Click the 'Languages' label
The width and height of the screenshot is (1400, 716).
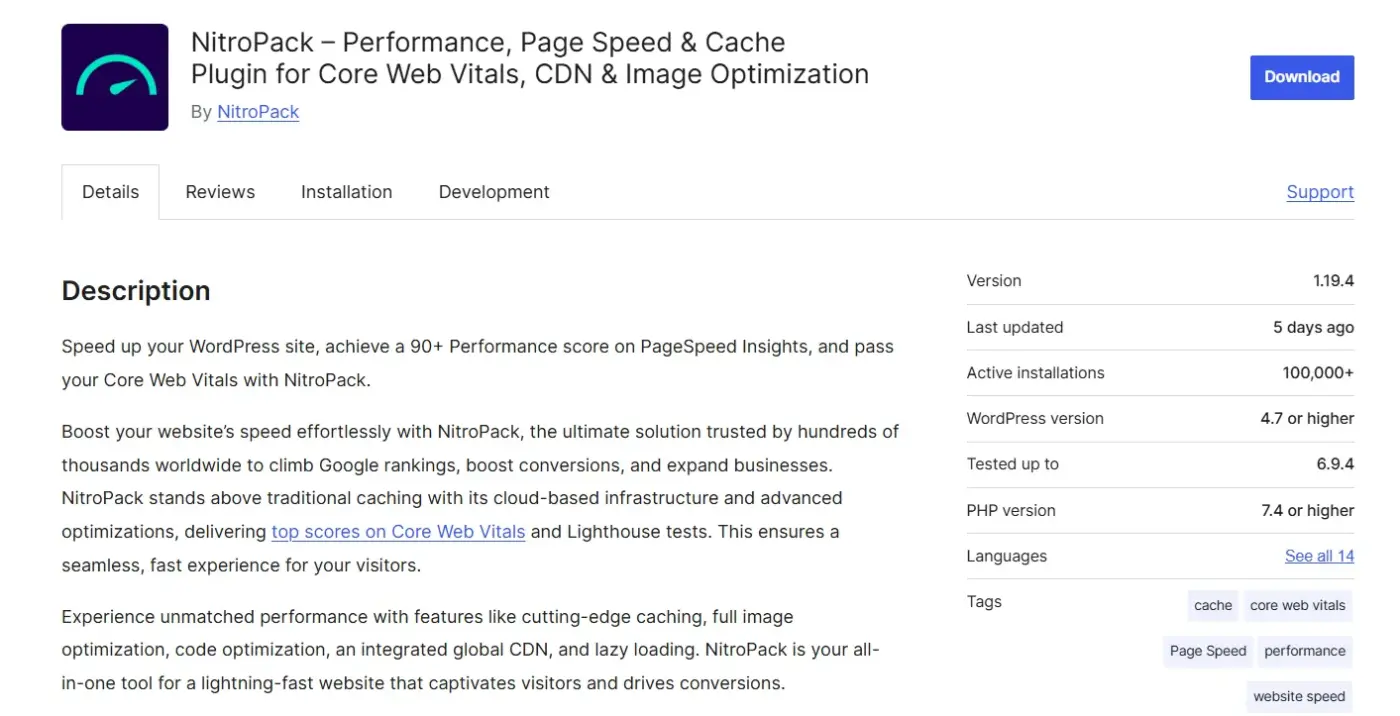click(x=1006, y=556)
